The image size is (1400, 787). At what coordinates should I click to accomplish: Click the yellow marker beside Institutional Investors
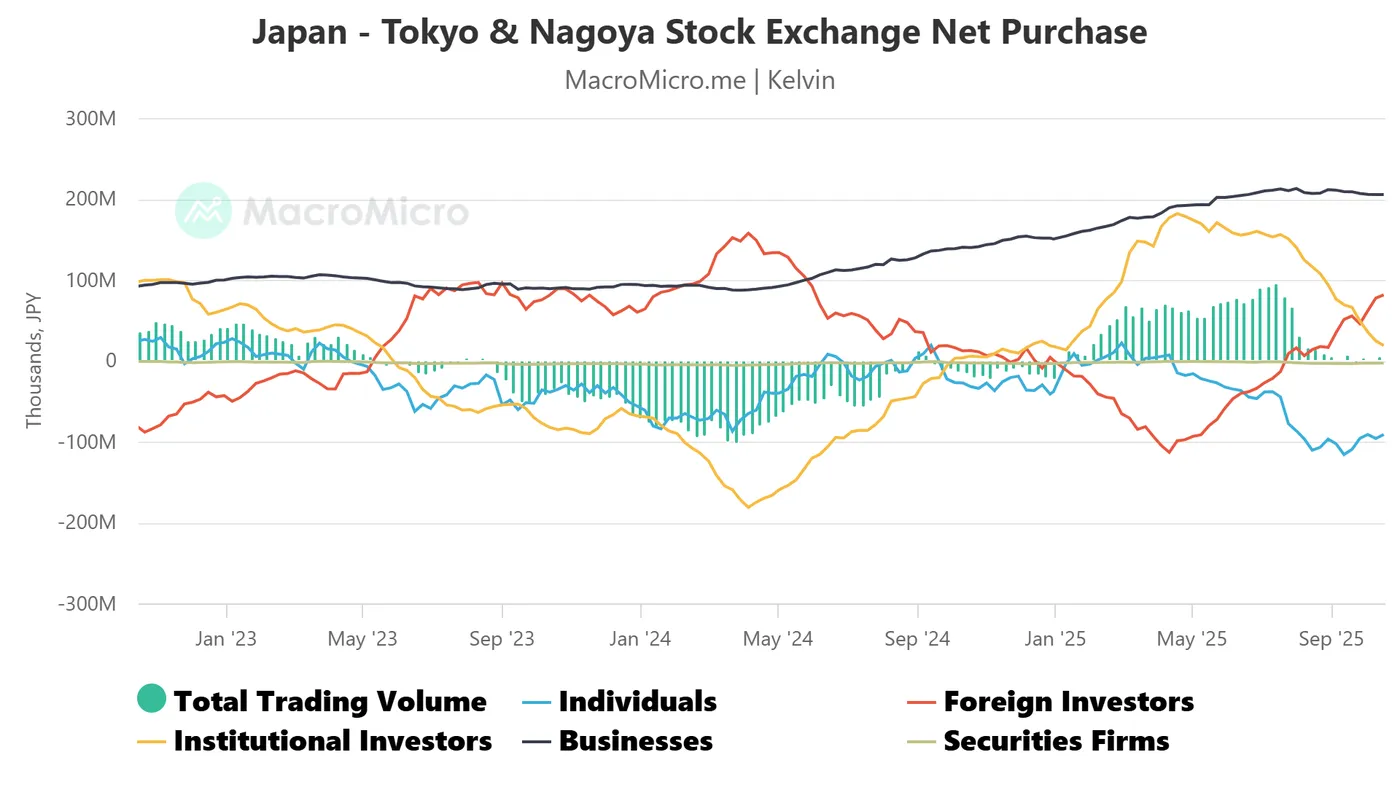[x=151, y=741]
